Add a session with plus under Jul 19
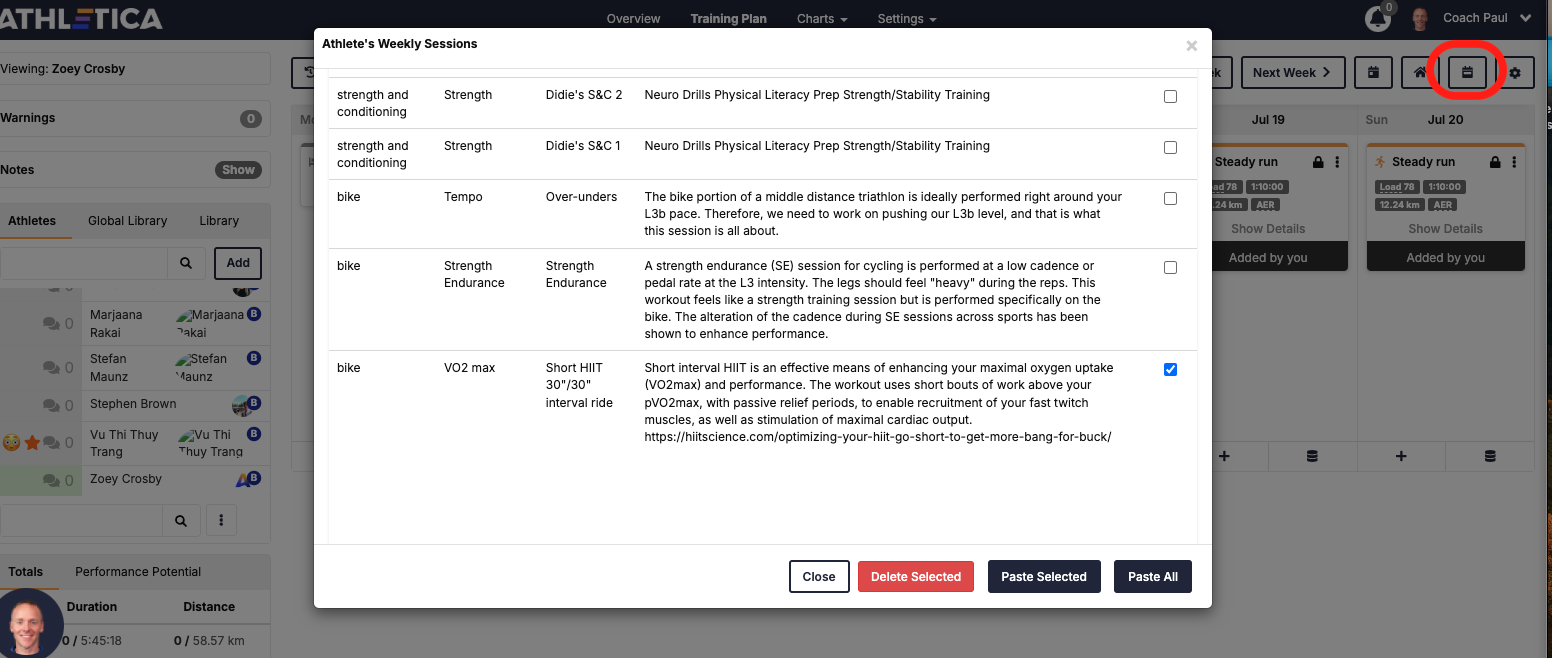 (1224, 456)
